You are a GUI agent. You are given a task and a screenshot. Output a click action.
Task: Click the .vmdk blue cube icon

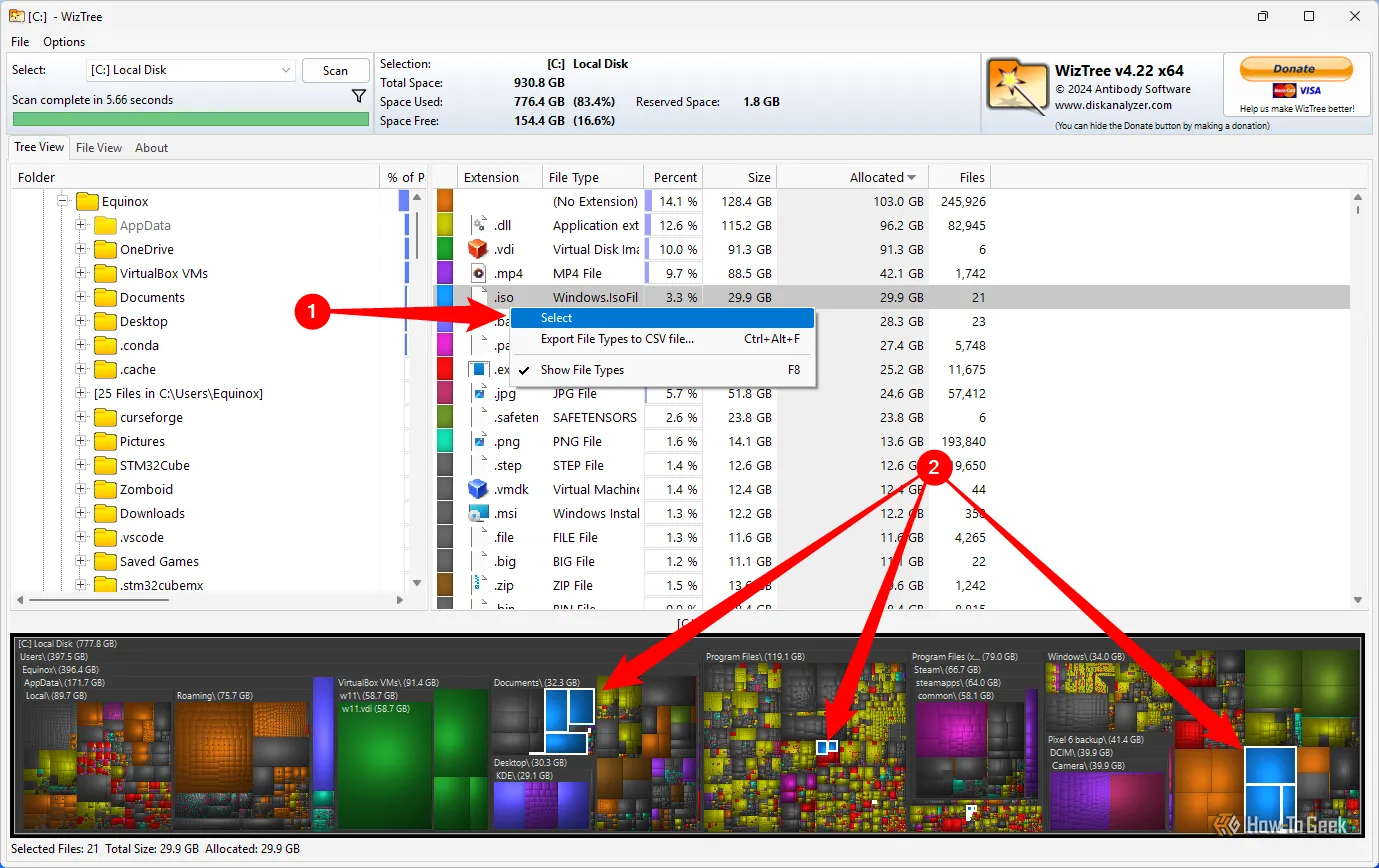tap(478, 489)
